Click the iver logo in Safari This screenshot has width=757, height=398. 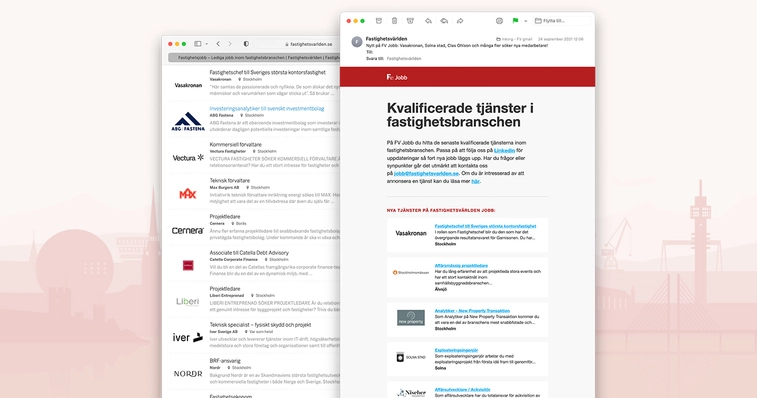pyautogui.click(x=188, y=337)
